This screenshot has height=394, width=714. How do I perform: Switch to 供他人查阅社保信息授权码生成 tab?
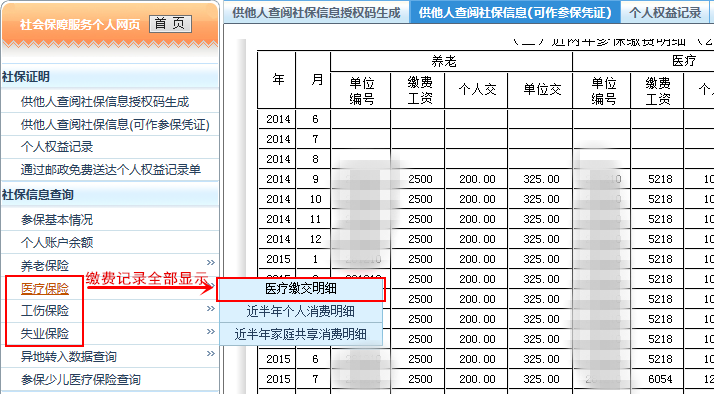[316, 12]
